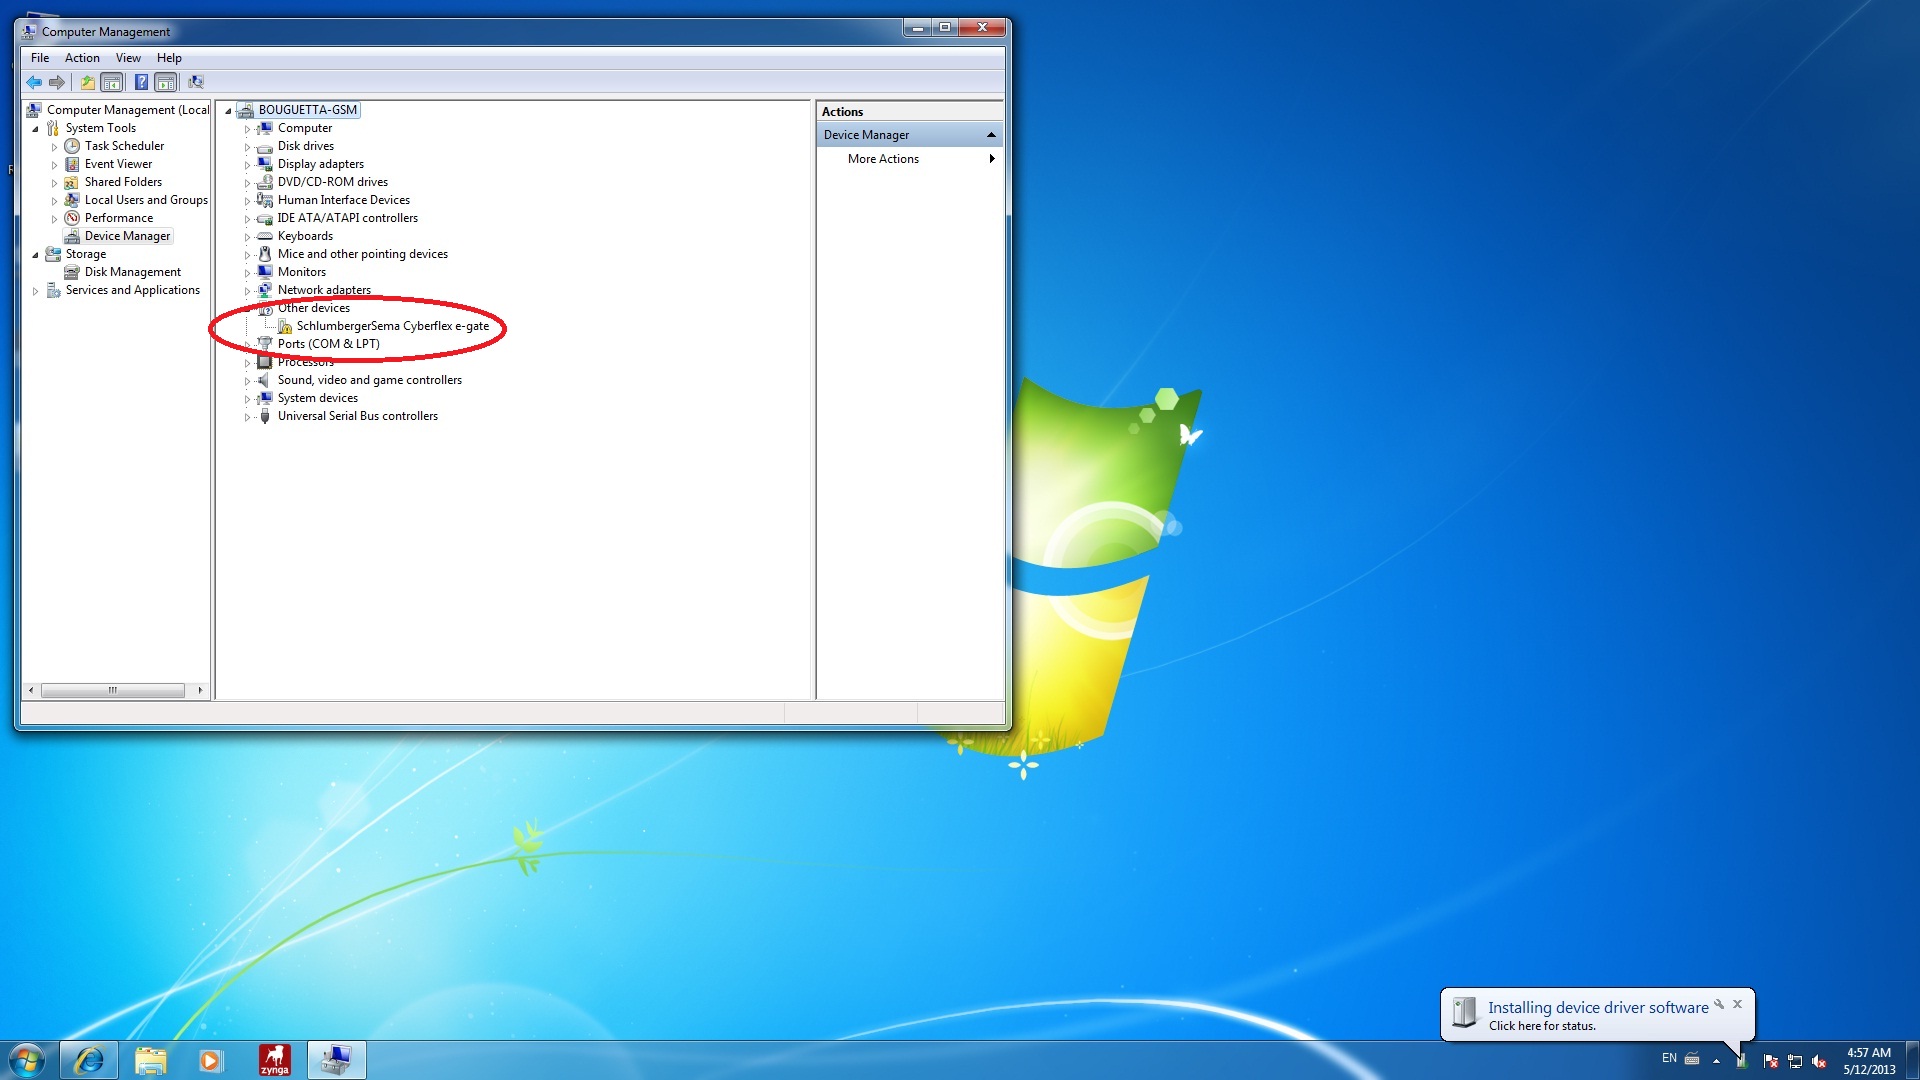Select Disk drives category icon
This screenshot has height=1080, width=1920.
(x=265, y=146)
